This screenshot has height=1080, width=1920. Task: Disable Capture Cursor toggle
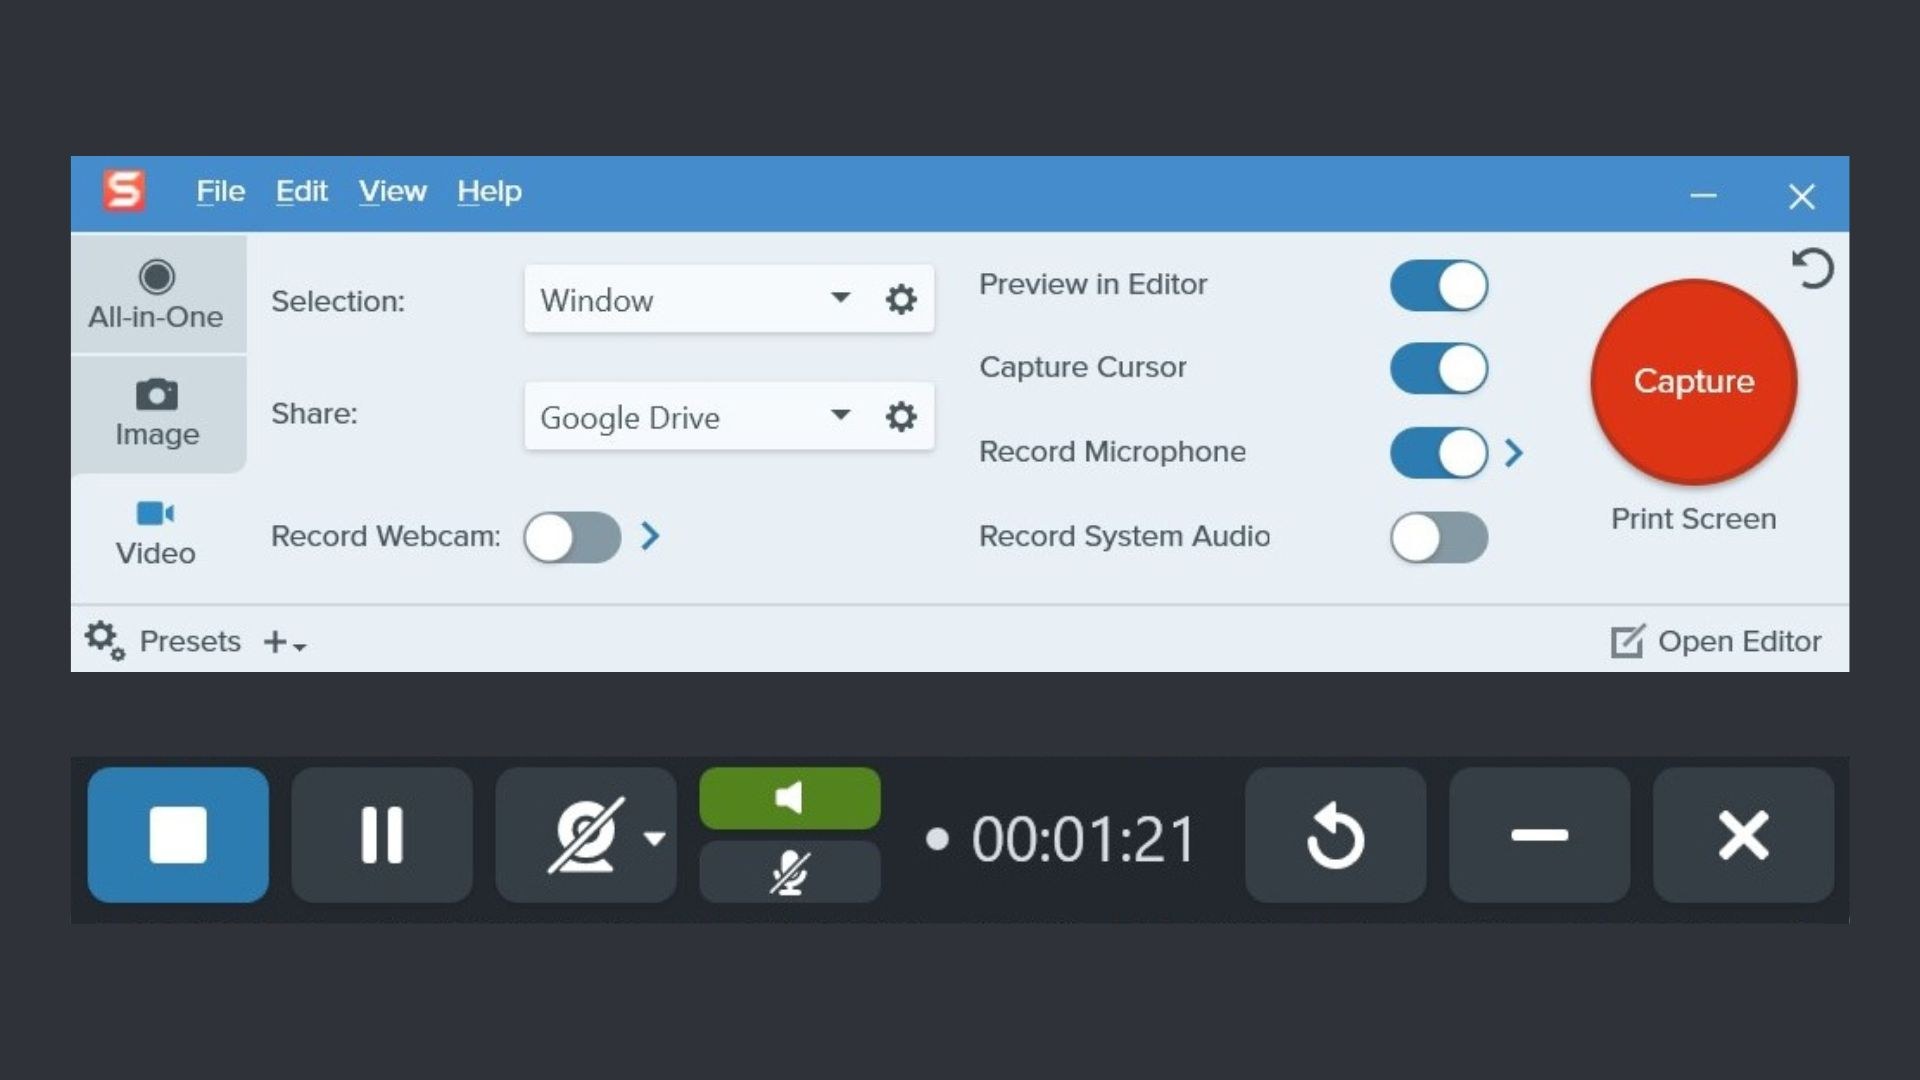click(x=1438, y=368)
